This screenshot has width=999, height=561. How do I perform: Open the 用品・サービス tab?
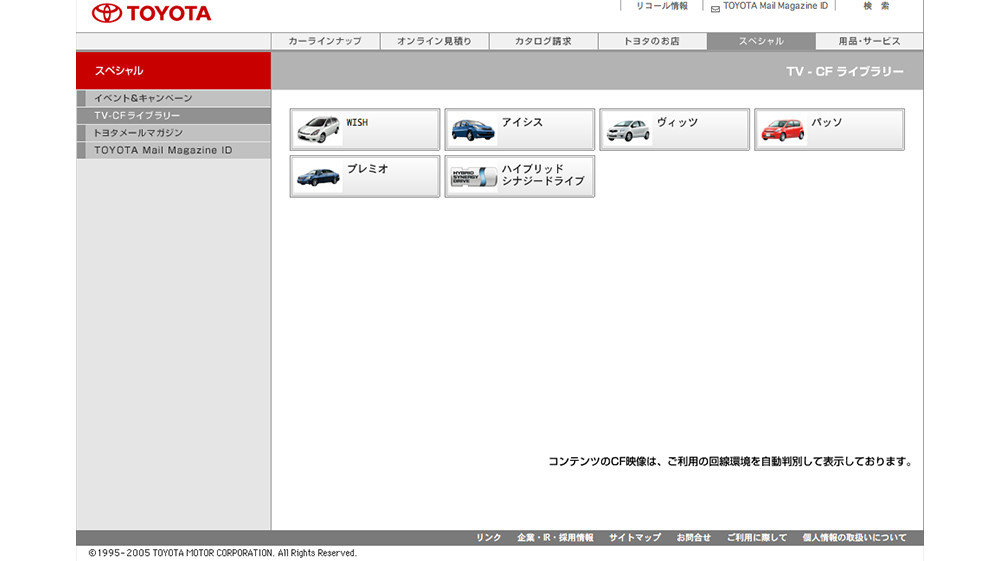click(x=869, y=41)
